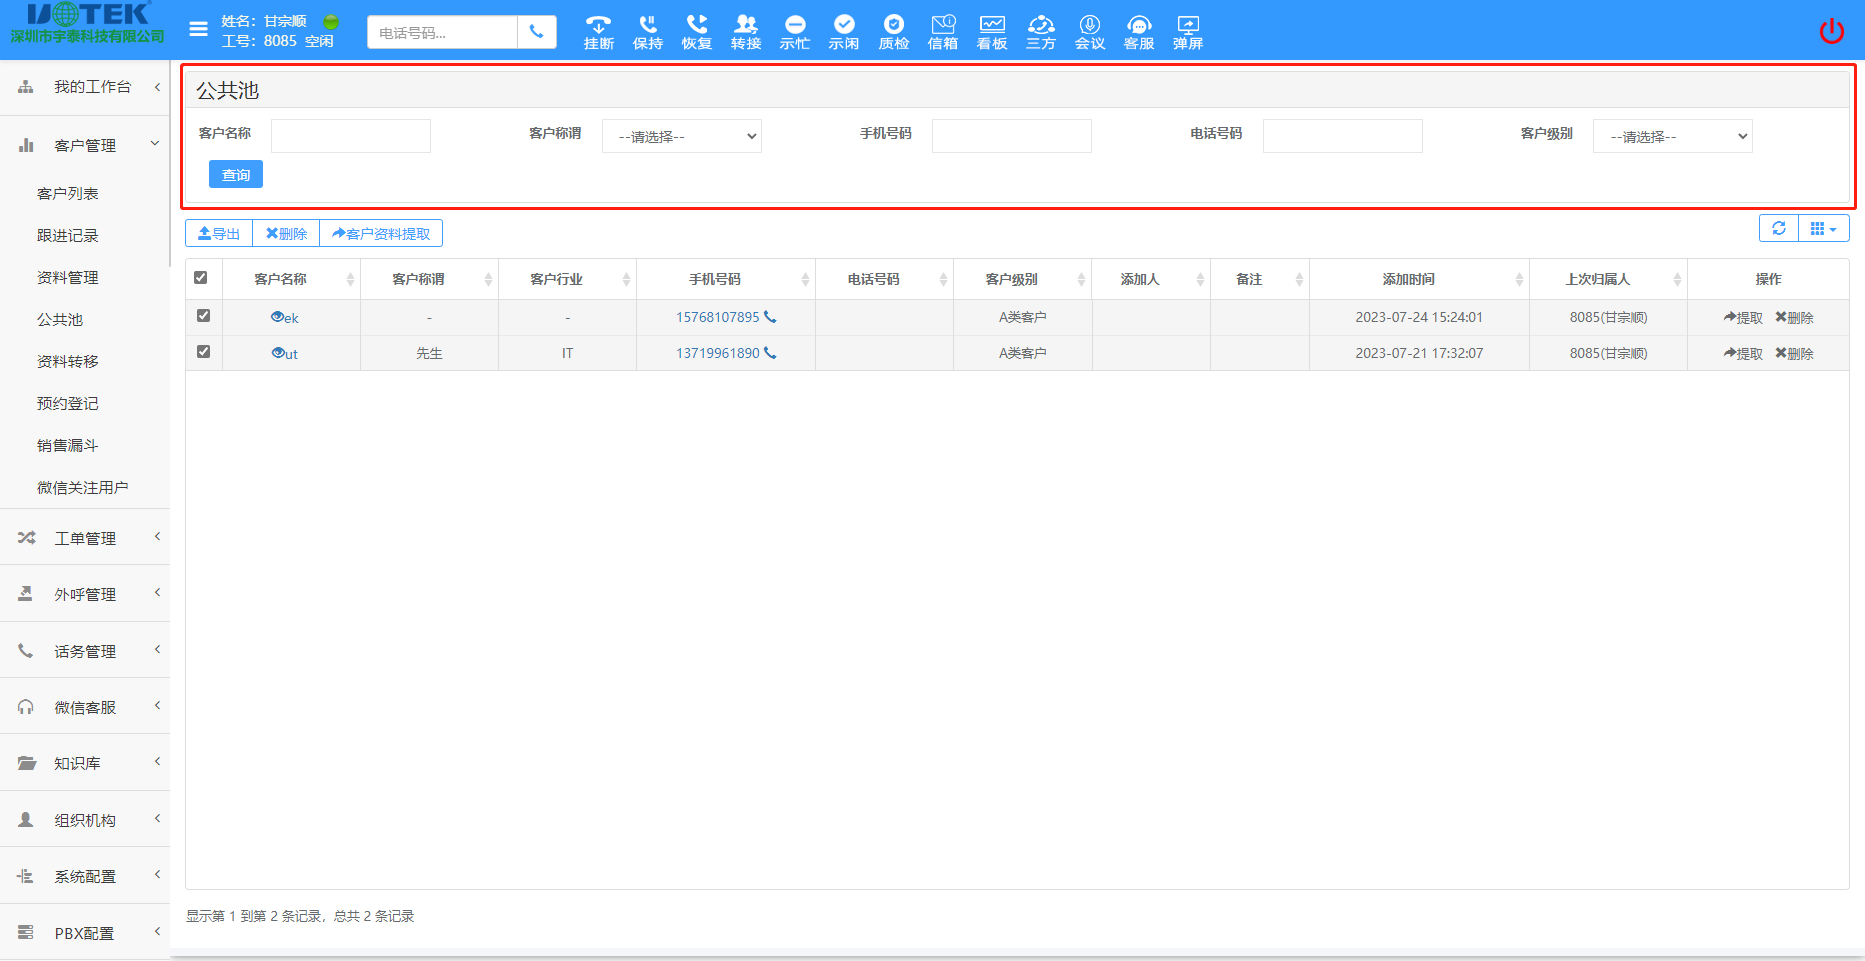Expand the 工单管理 sidebar menu

click(x=85, y=538)
